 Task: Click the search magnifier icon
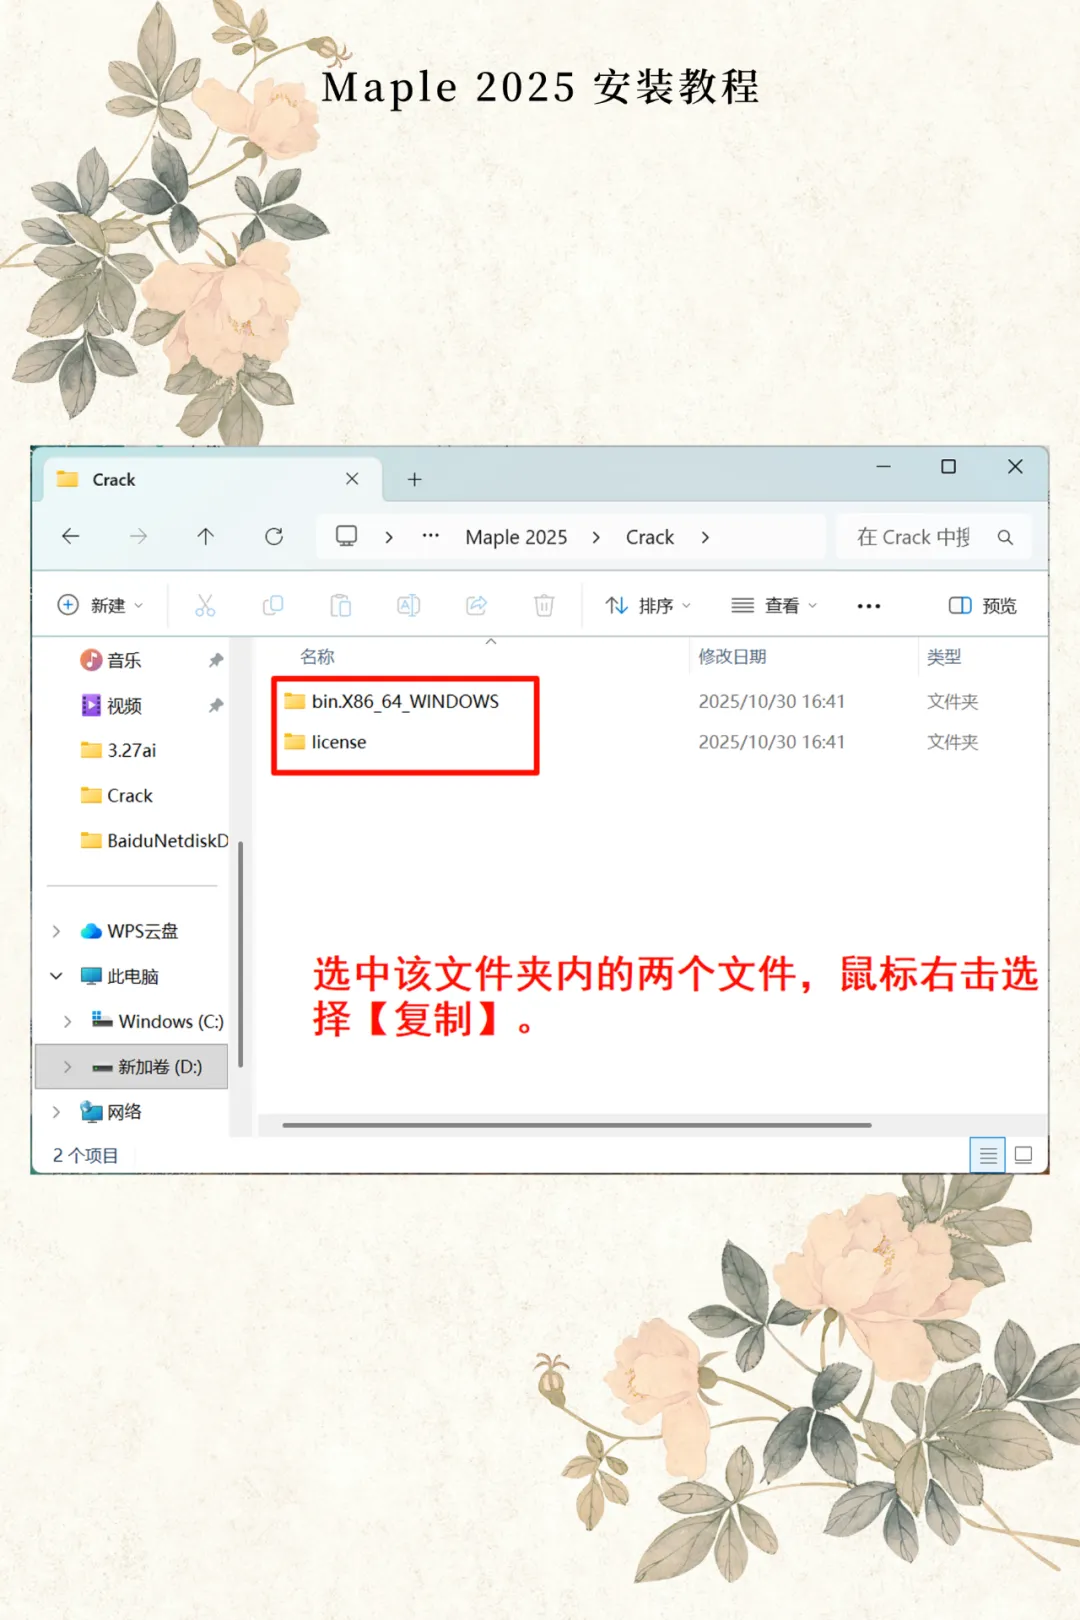pos(1005,537)
